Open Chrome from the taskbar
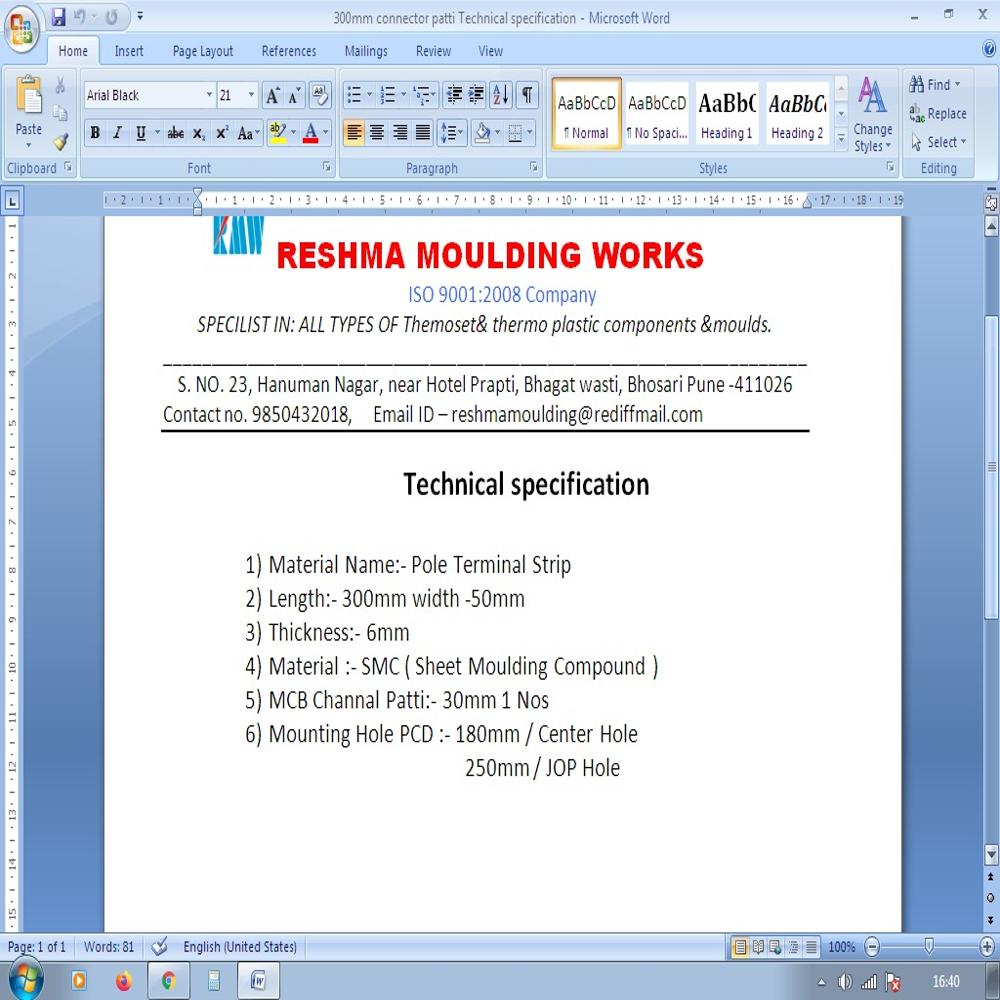Screen dimensions: 1000x1000 point(168,980)
